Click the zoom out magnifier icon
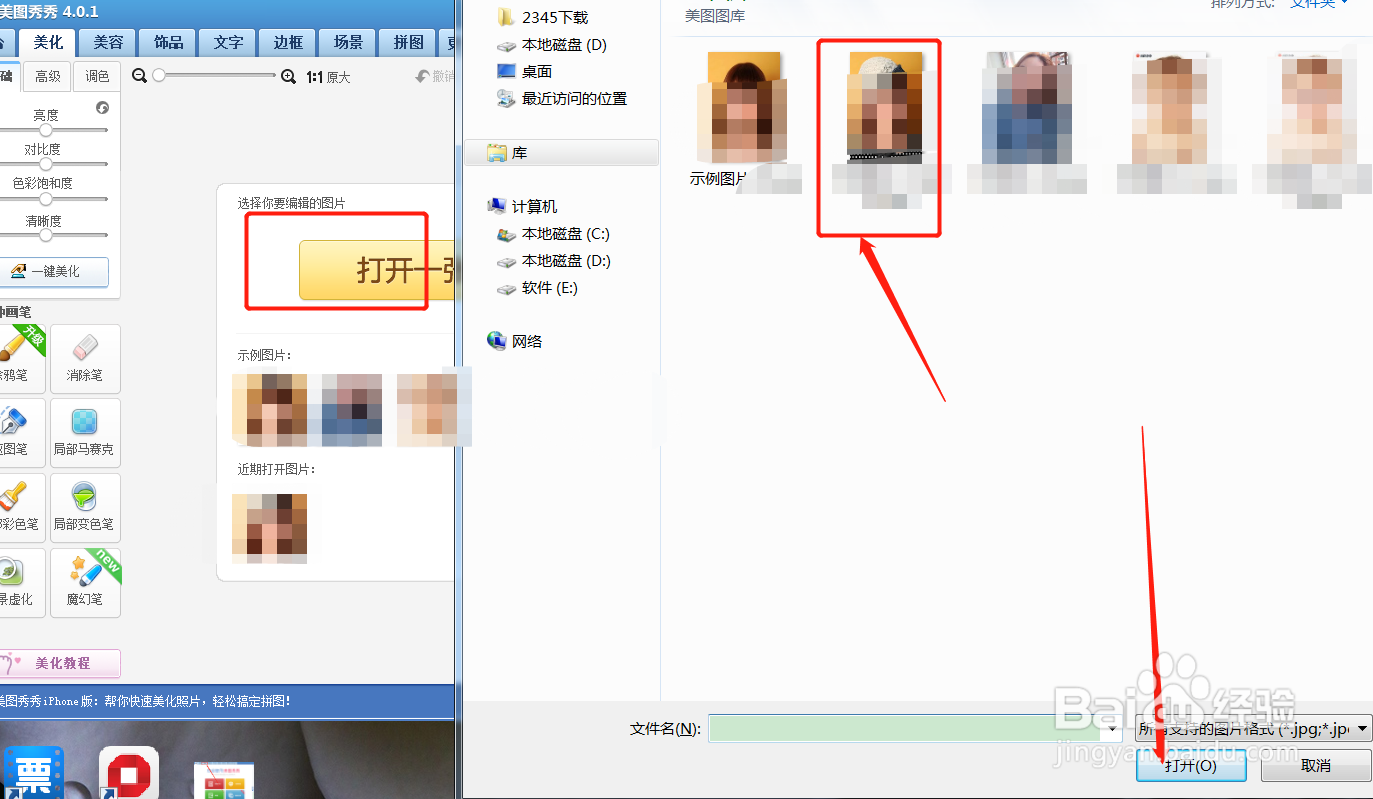Screen dimensions: 1373x799 point(140,76)
